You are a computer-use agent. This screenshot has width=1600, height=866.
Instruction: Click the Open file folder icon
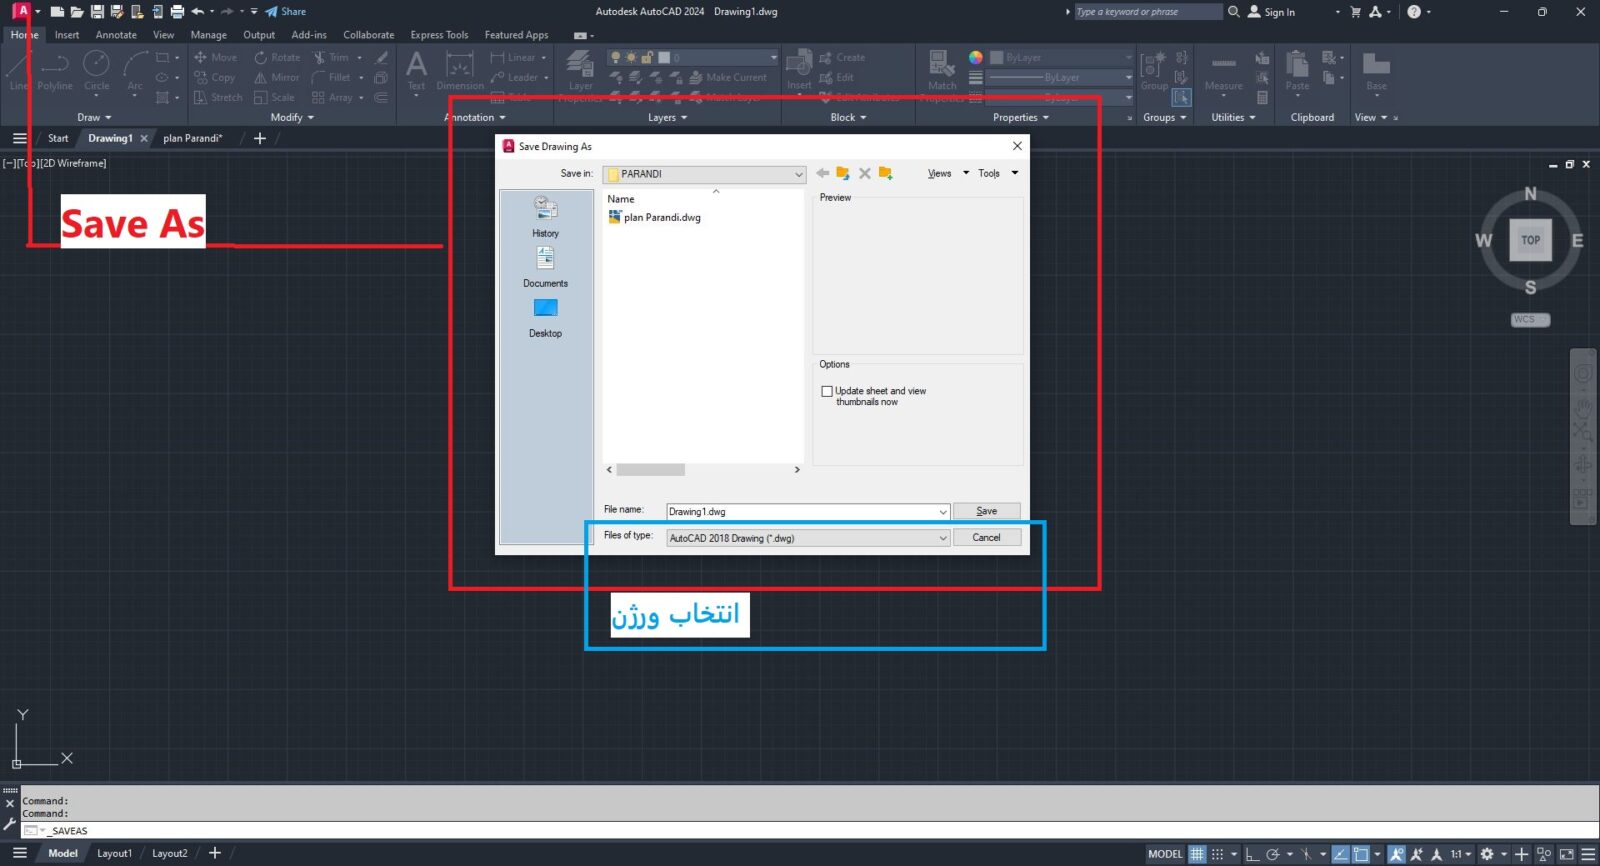[x=77, y=12]
